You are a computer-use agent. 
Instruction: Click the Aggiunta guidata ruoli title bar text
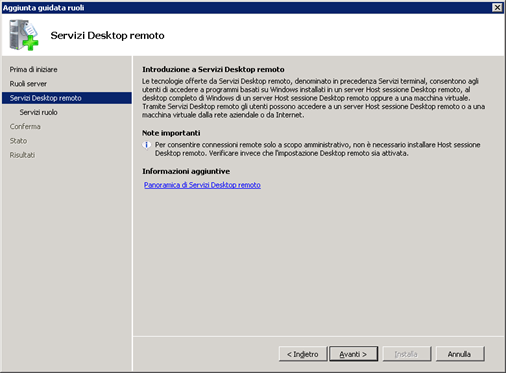click(x=43, y=8)
